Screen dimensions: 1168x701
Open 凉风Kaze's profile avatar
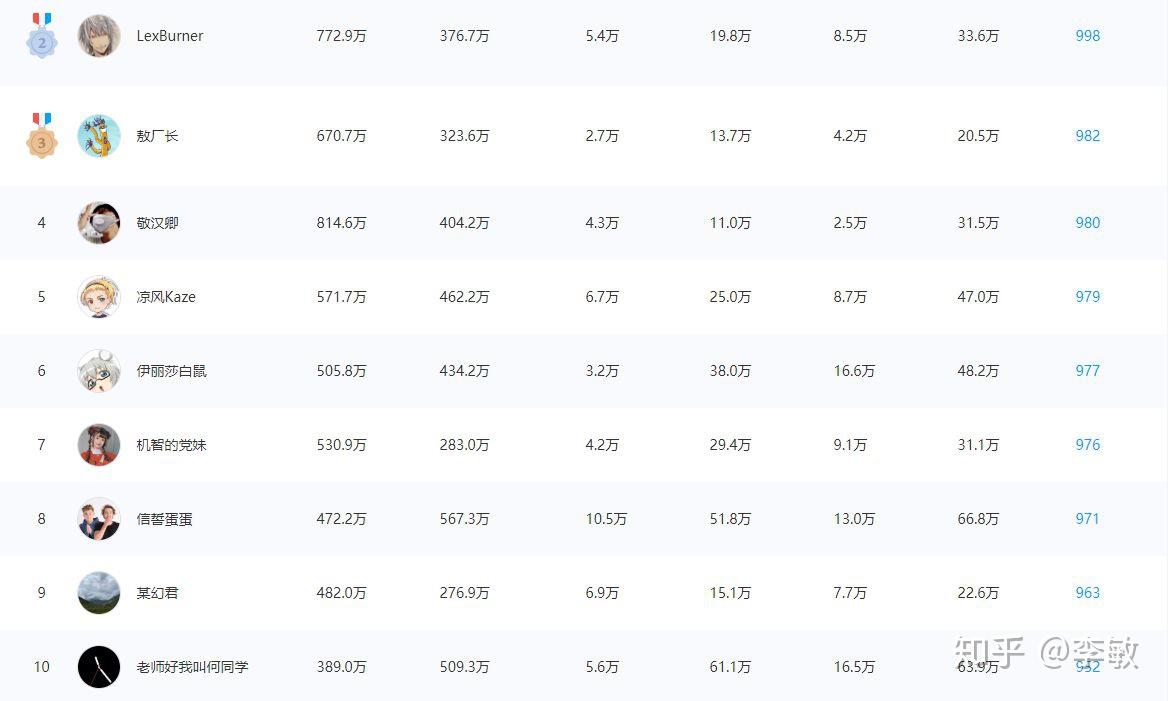point(99,297)
